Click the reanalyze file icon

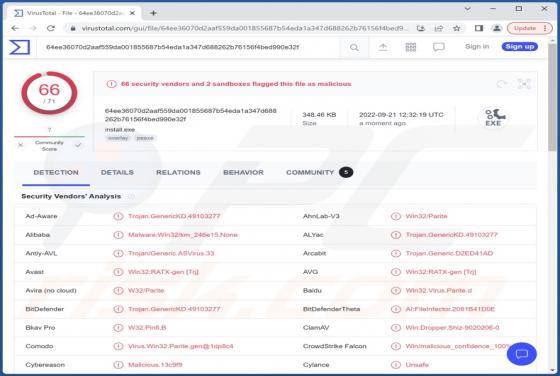[x=502, y=84]
